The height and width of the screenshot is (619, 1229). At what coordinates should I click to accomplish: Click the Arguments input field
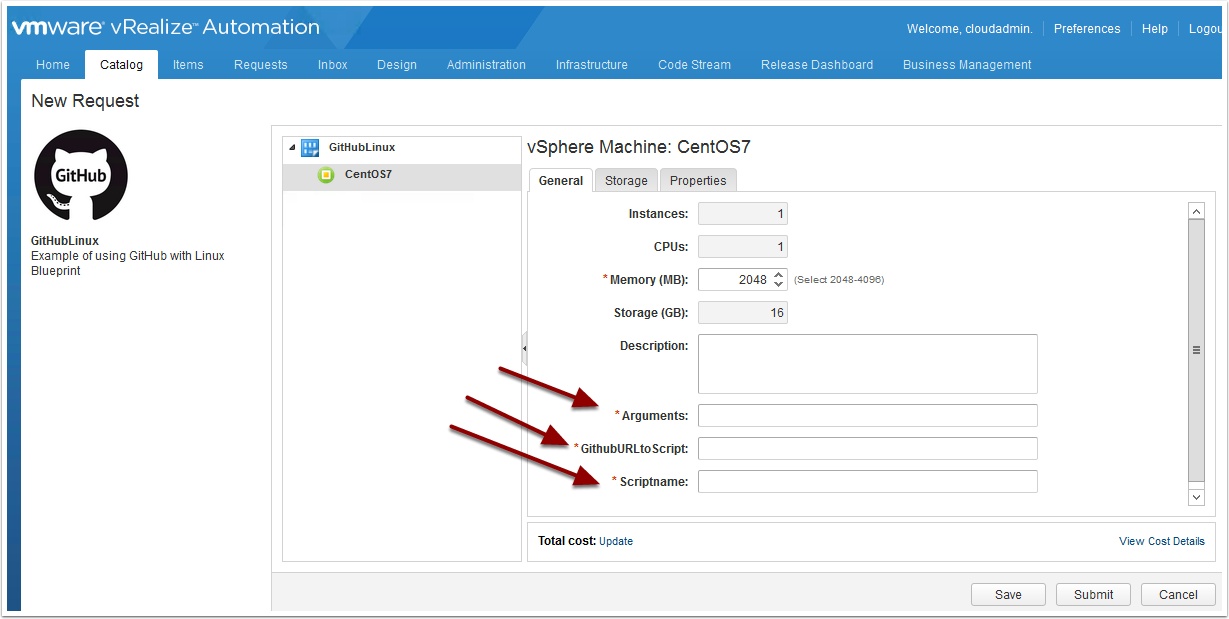tap(868, 415)
